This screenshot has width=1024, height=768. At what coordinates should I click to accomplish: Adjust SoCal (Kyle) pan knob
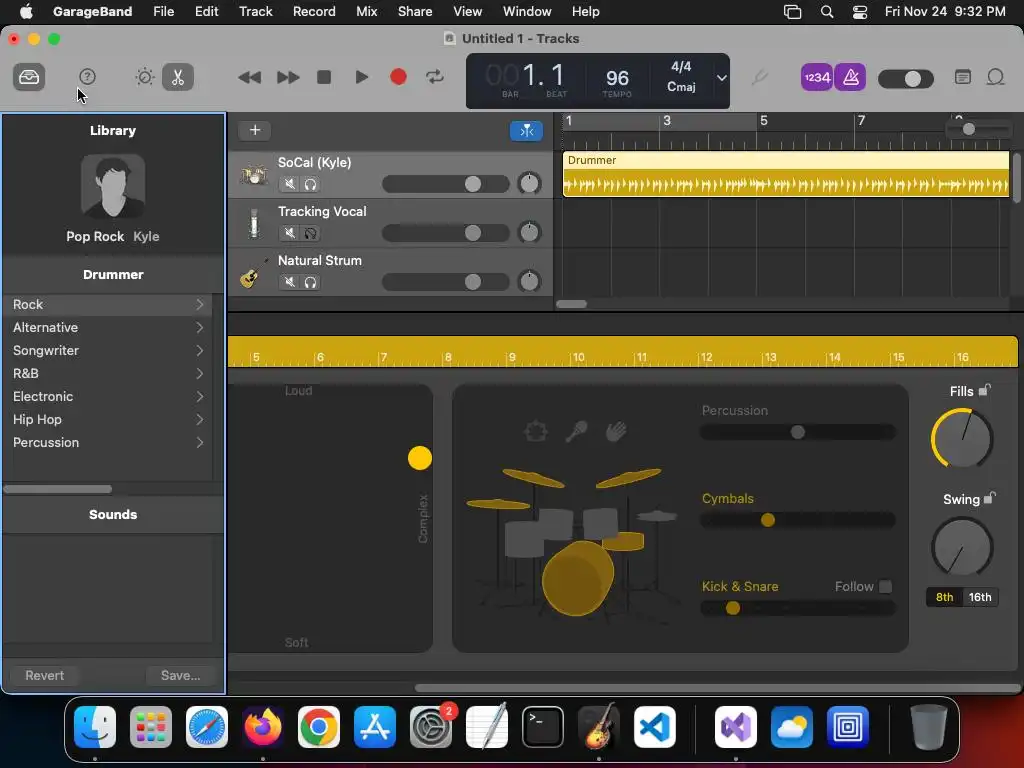(529, 184)
